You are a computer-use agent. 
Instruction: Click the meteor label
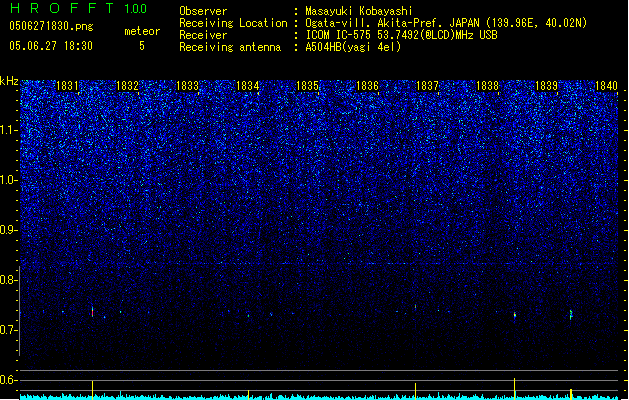point(142,31)
